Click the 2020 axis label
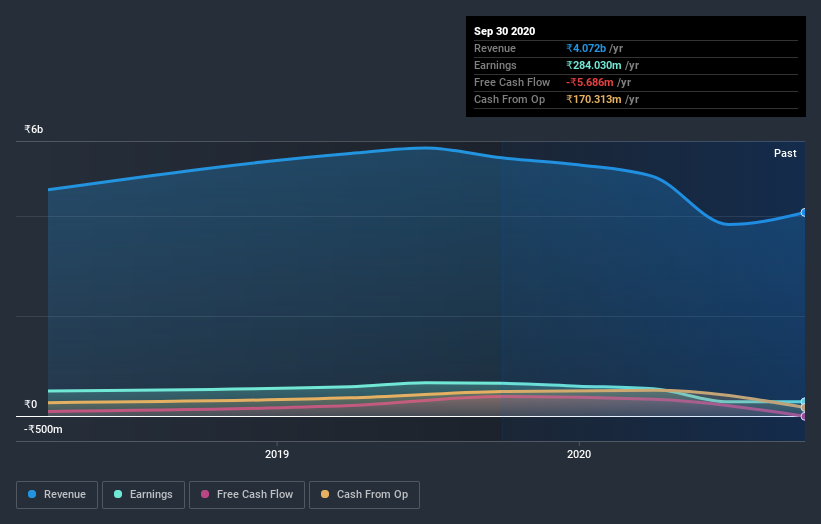The height and width of the screenshot is (524, 821). tap(579, 454)
